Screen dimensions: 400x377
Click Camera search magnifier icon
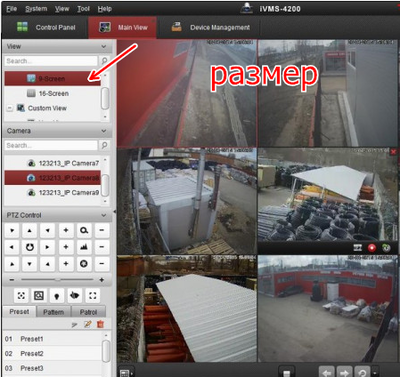coord(104,145)
